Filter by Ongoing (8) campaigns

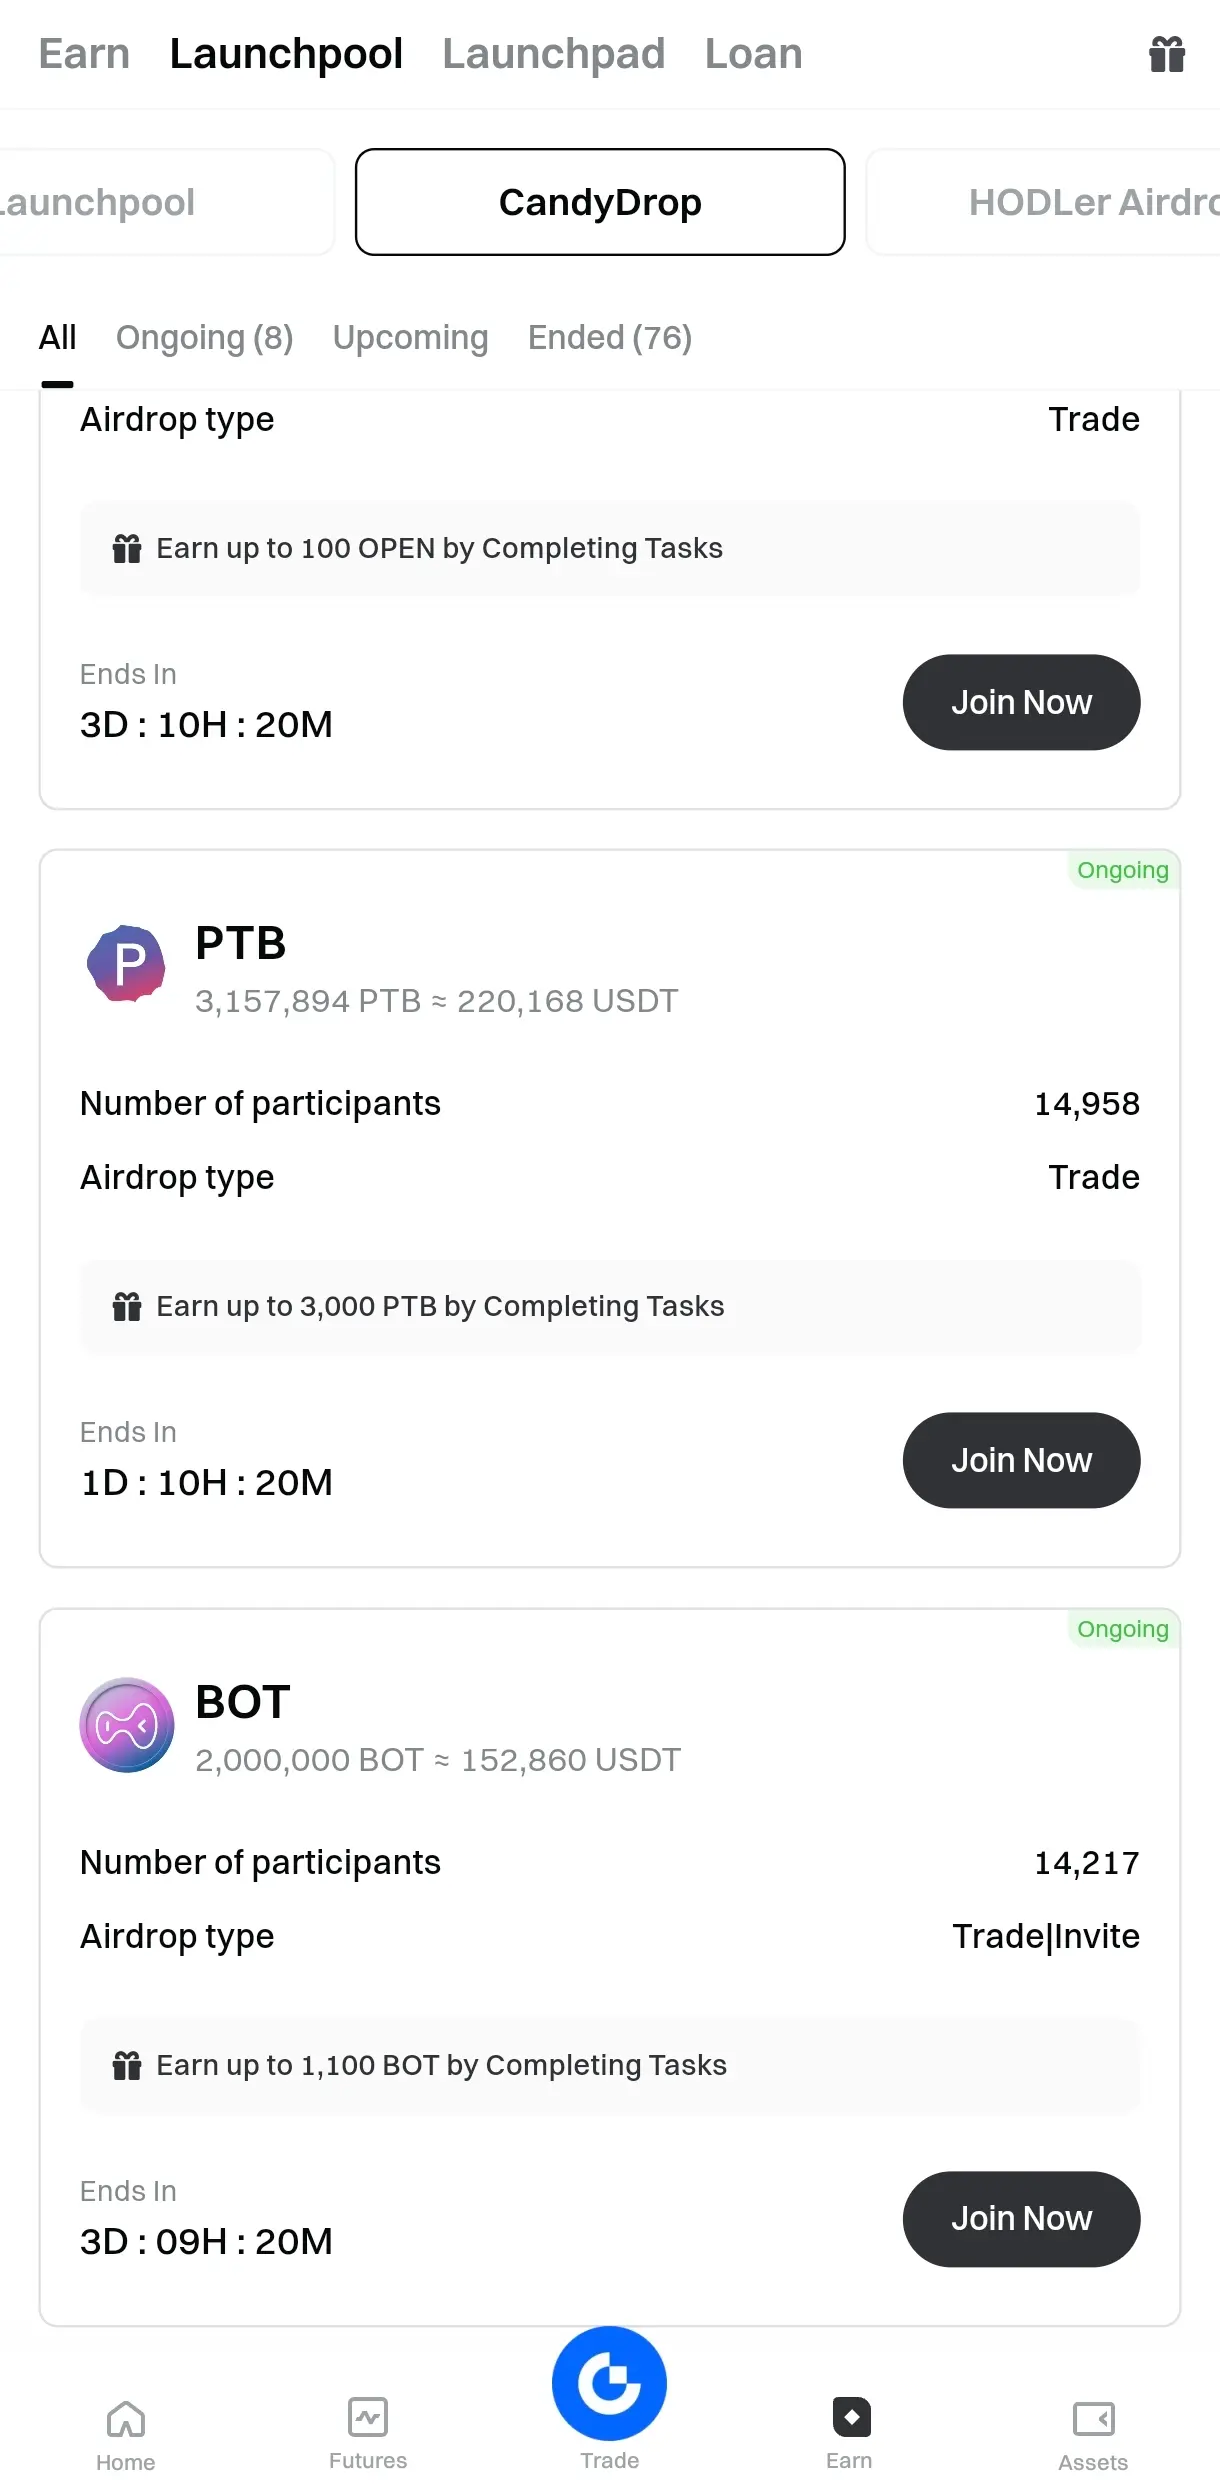[205, 338]
